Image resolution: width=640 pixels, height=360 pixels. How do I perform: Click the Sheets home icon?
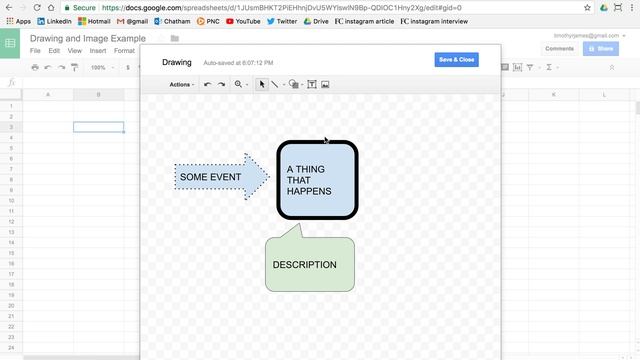click(10, 43)
